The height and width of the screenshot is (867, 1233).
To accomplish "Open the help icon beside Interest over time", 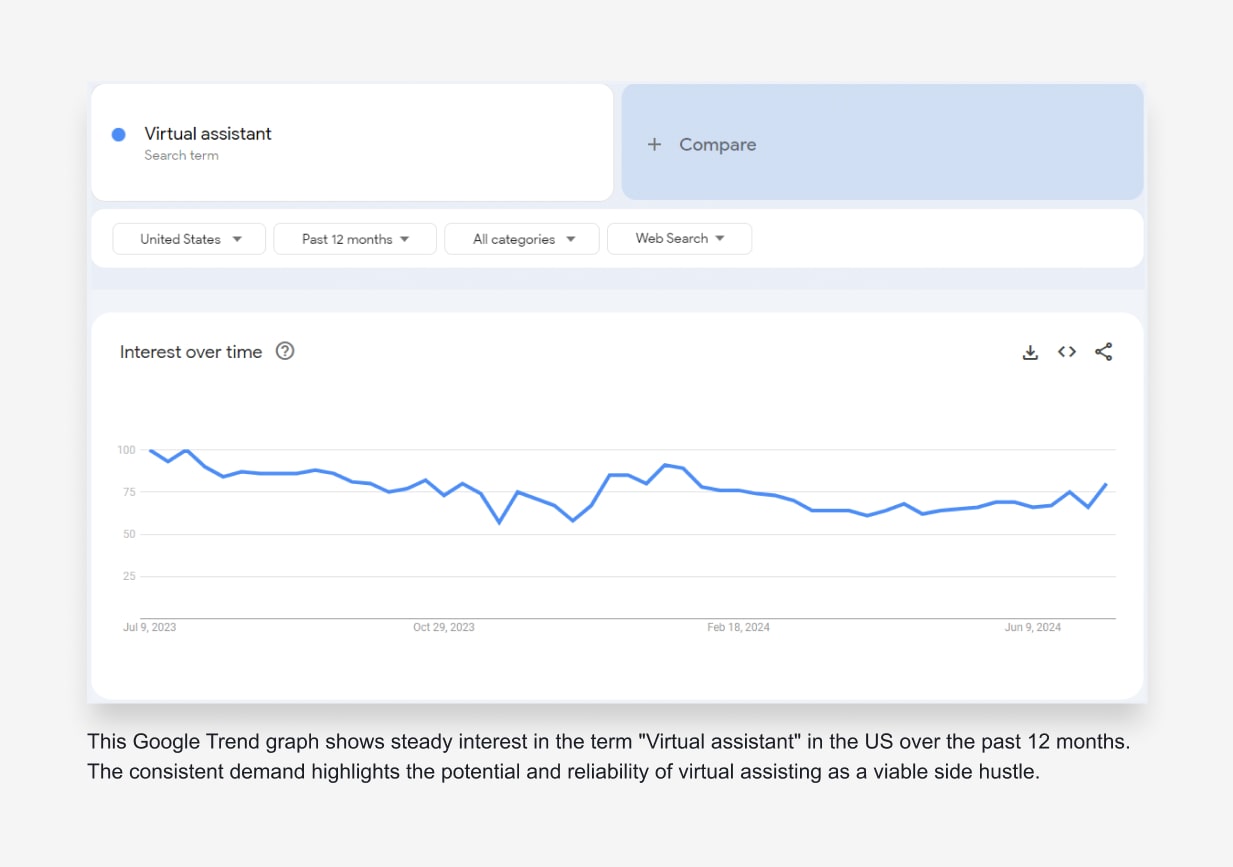I will [x=285, y=351].
